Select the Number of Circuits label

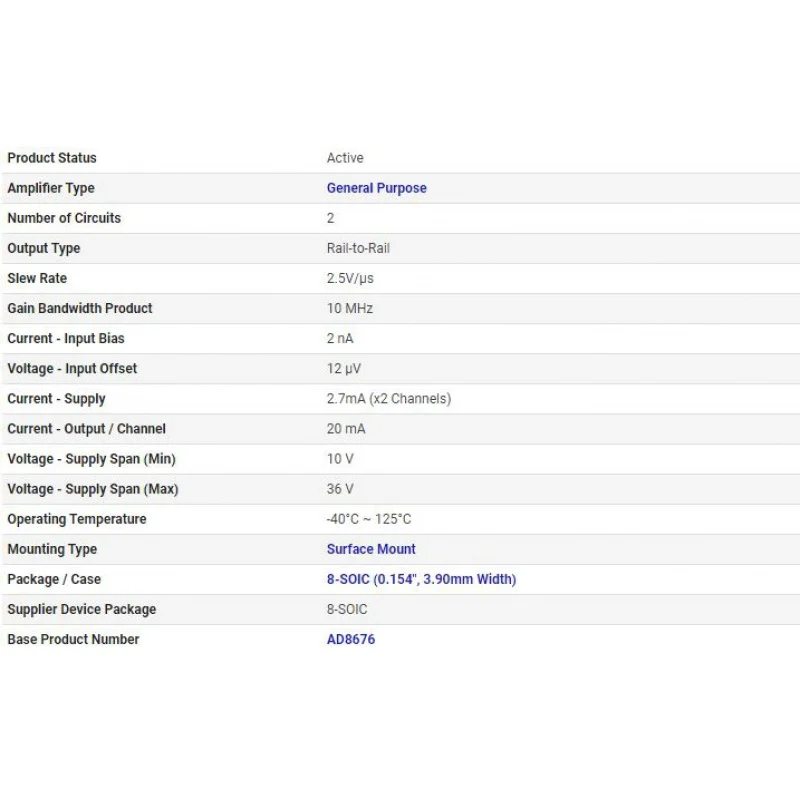64,218
